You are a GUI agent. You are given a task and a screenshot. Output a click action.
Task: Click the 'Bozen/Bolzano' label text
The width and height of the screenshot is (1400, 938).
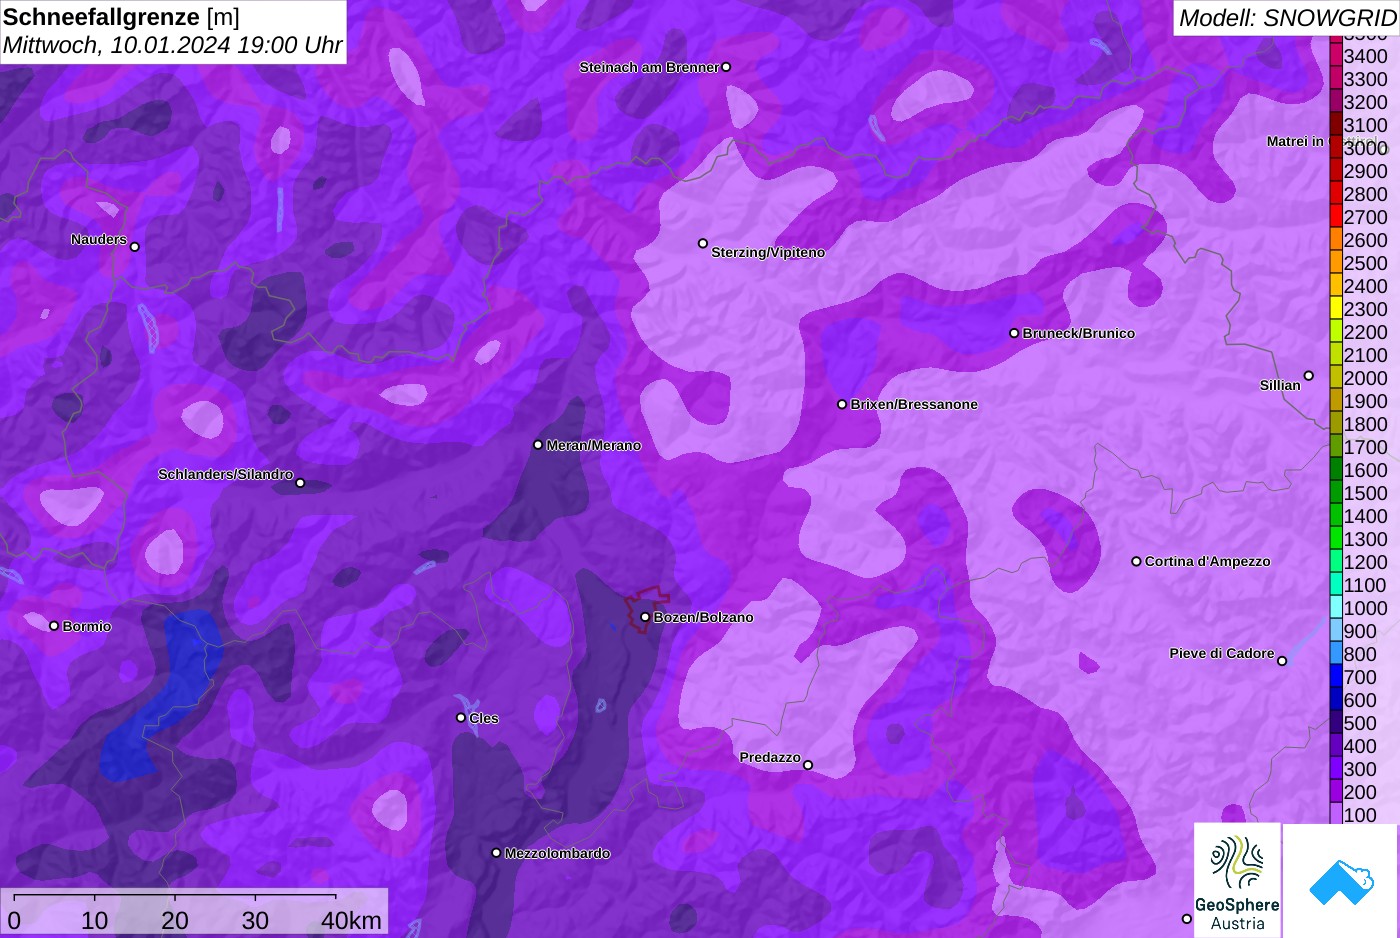[x=704, y=617]
